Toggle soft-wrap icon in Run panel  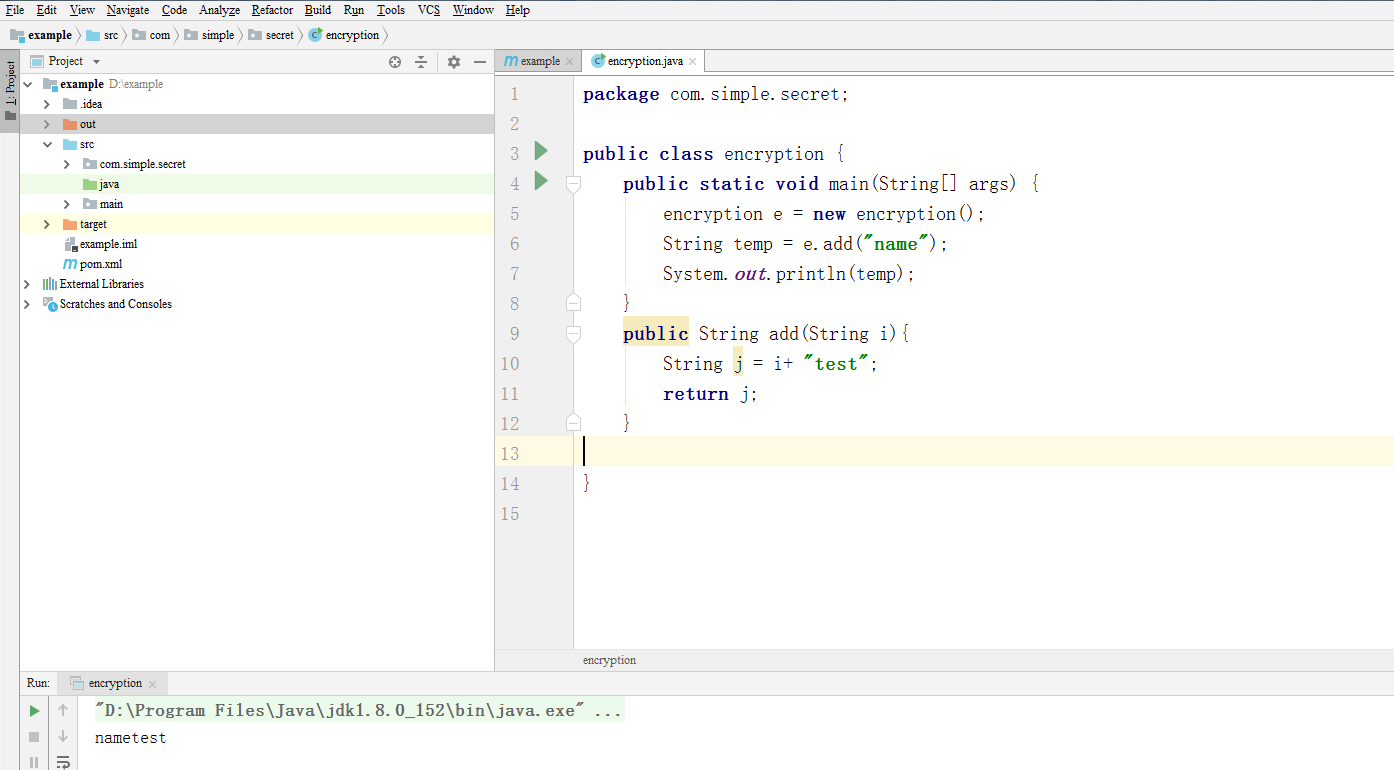(x=63, y=762)
